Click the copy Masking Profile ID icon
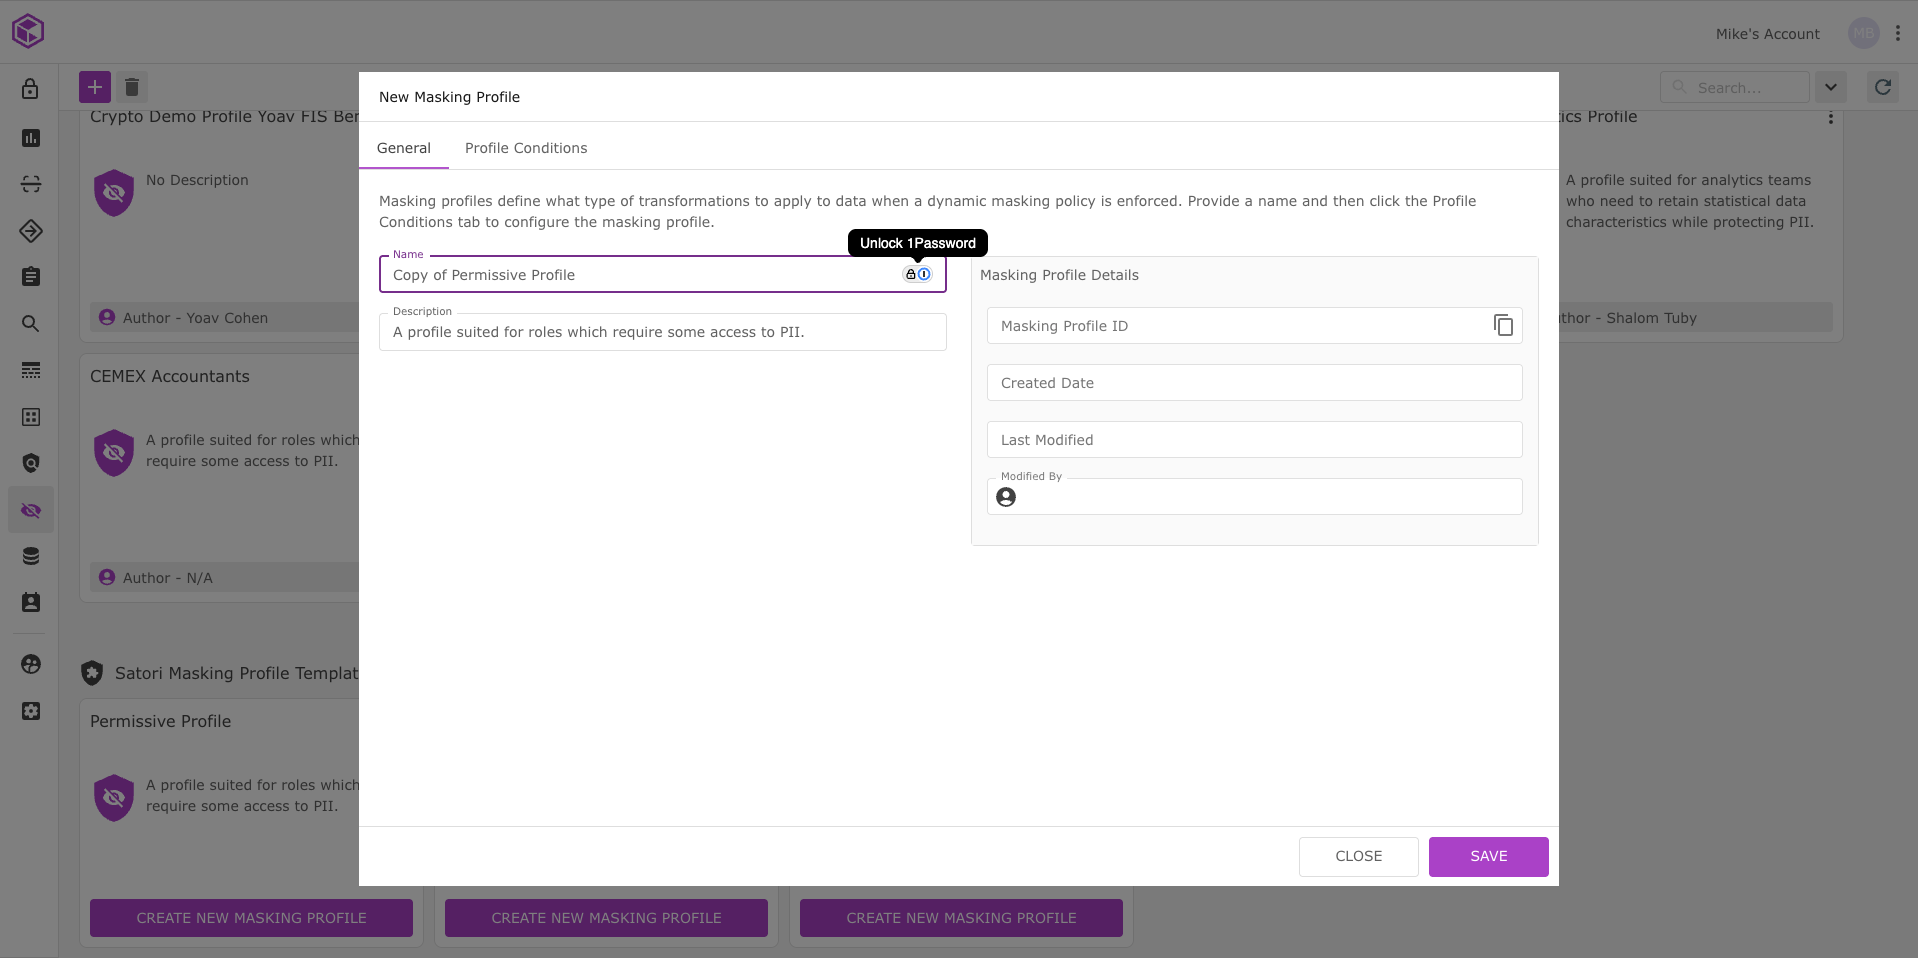The width and height of the screenshot is (1918, 958). (1503, 325)
